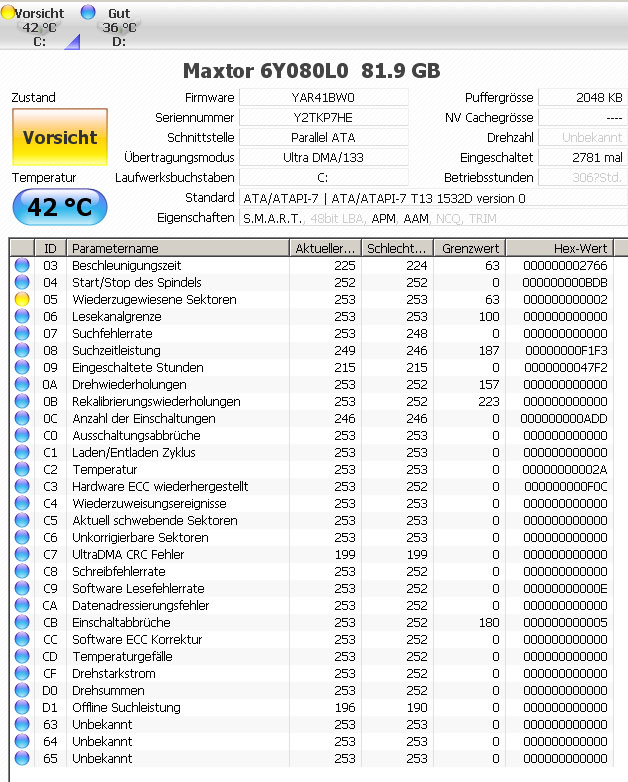Click the Standard field ATA/ATAPI-7
Viewport: 628px width, 782px height.
(433, 198)
